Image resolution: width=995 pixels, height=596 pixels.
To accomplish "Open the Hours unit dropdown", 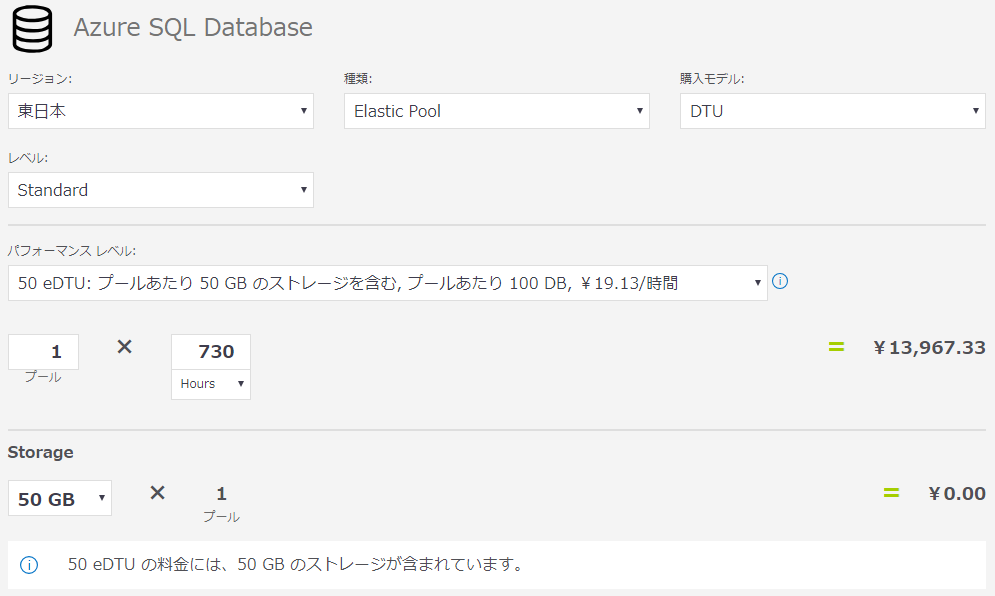I will pyautogui.click(x=211, y=384).
